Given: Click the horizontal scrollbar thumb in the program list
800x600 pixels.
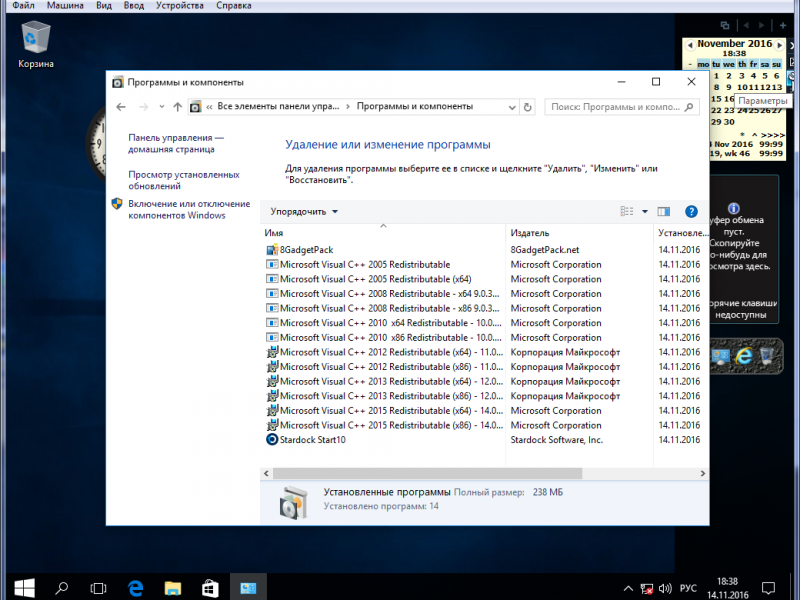Looking at the screenshot, I should pos(427,473).
